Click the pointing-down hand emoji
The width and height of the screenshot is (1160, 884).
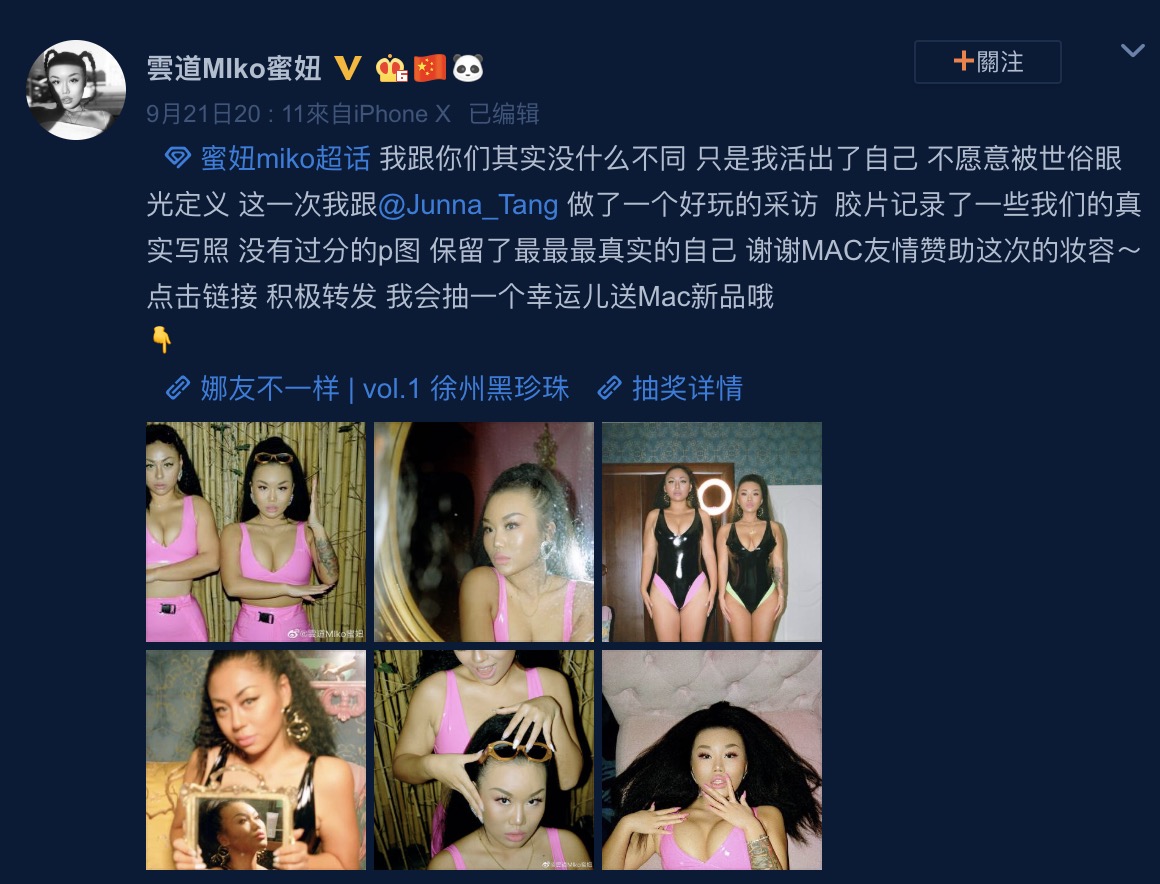click(x=161, y=340)
